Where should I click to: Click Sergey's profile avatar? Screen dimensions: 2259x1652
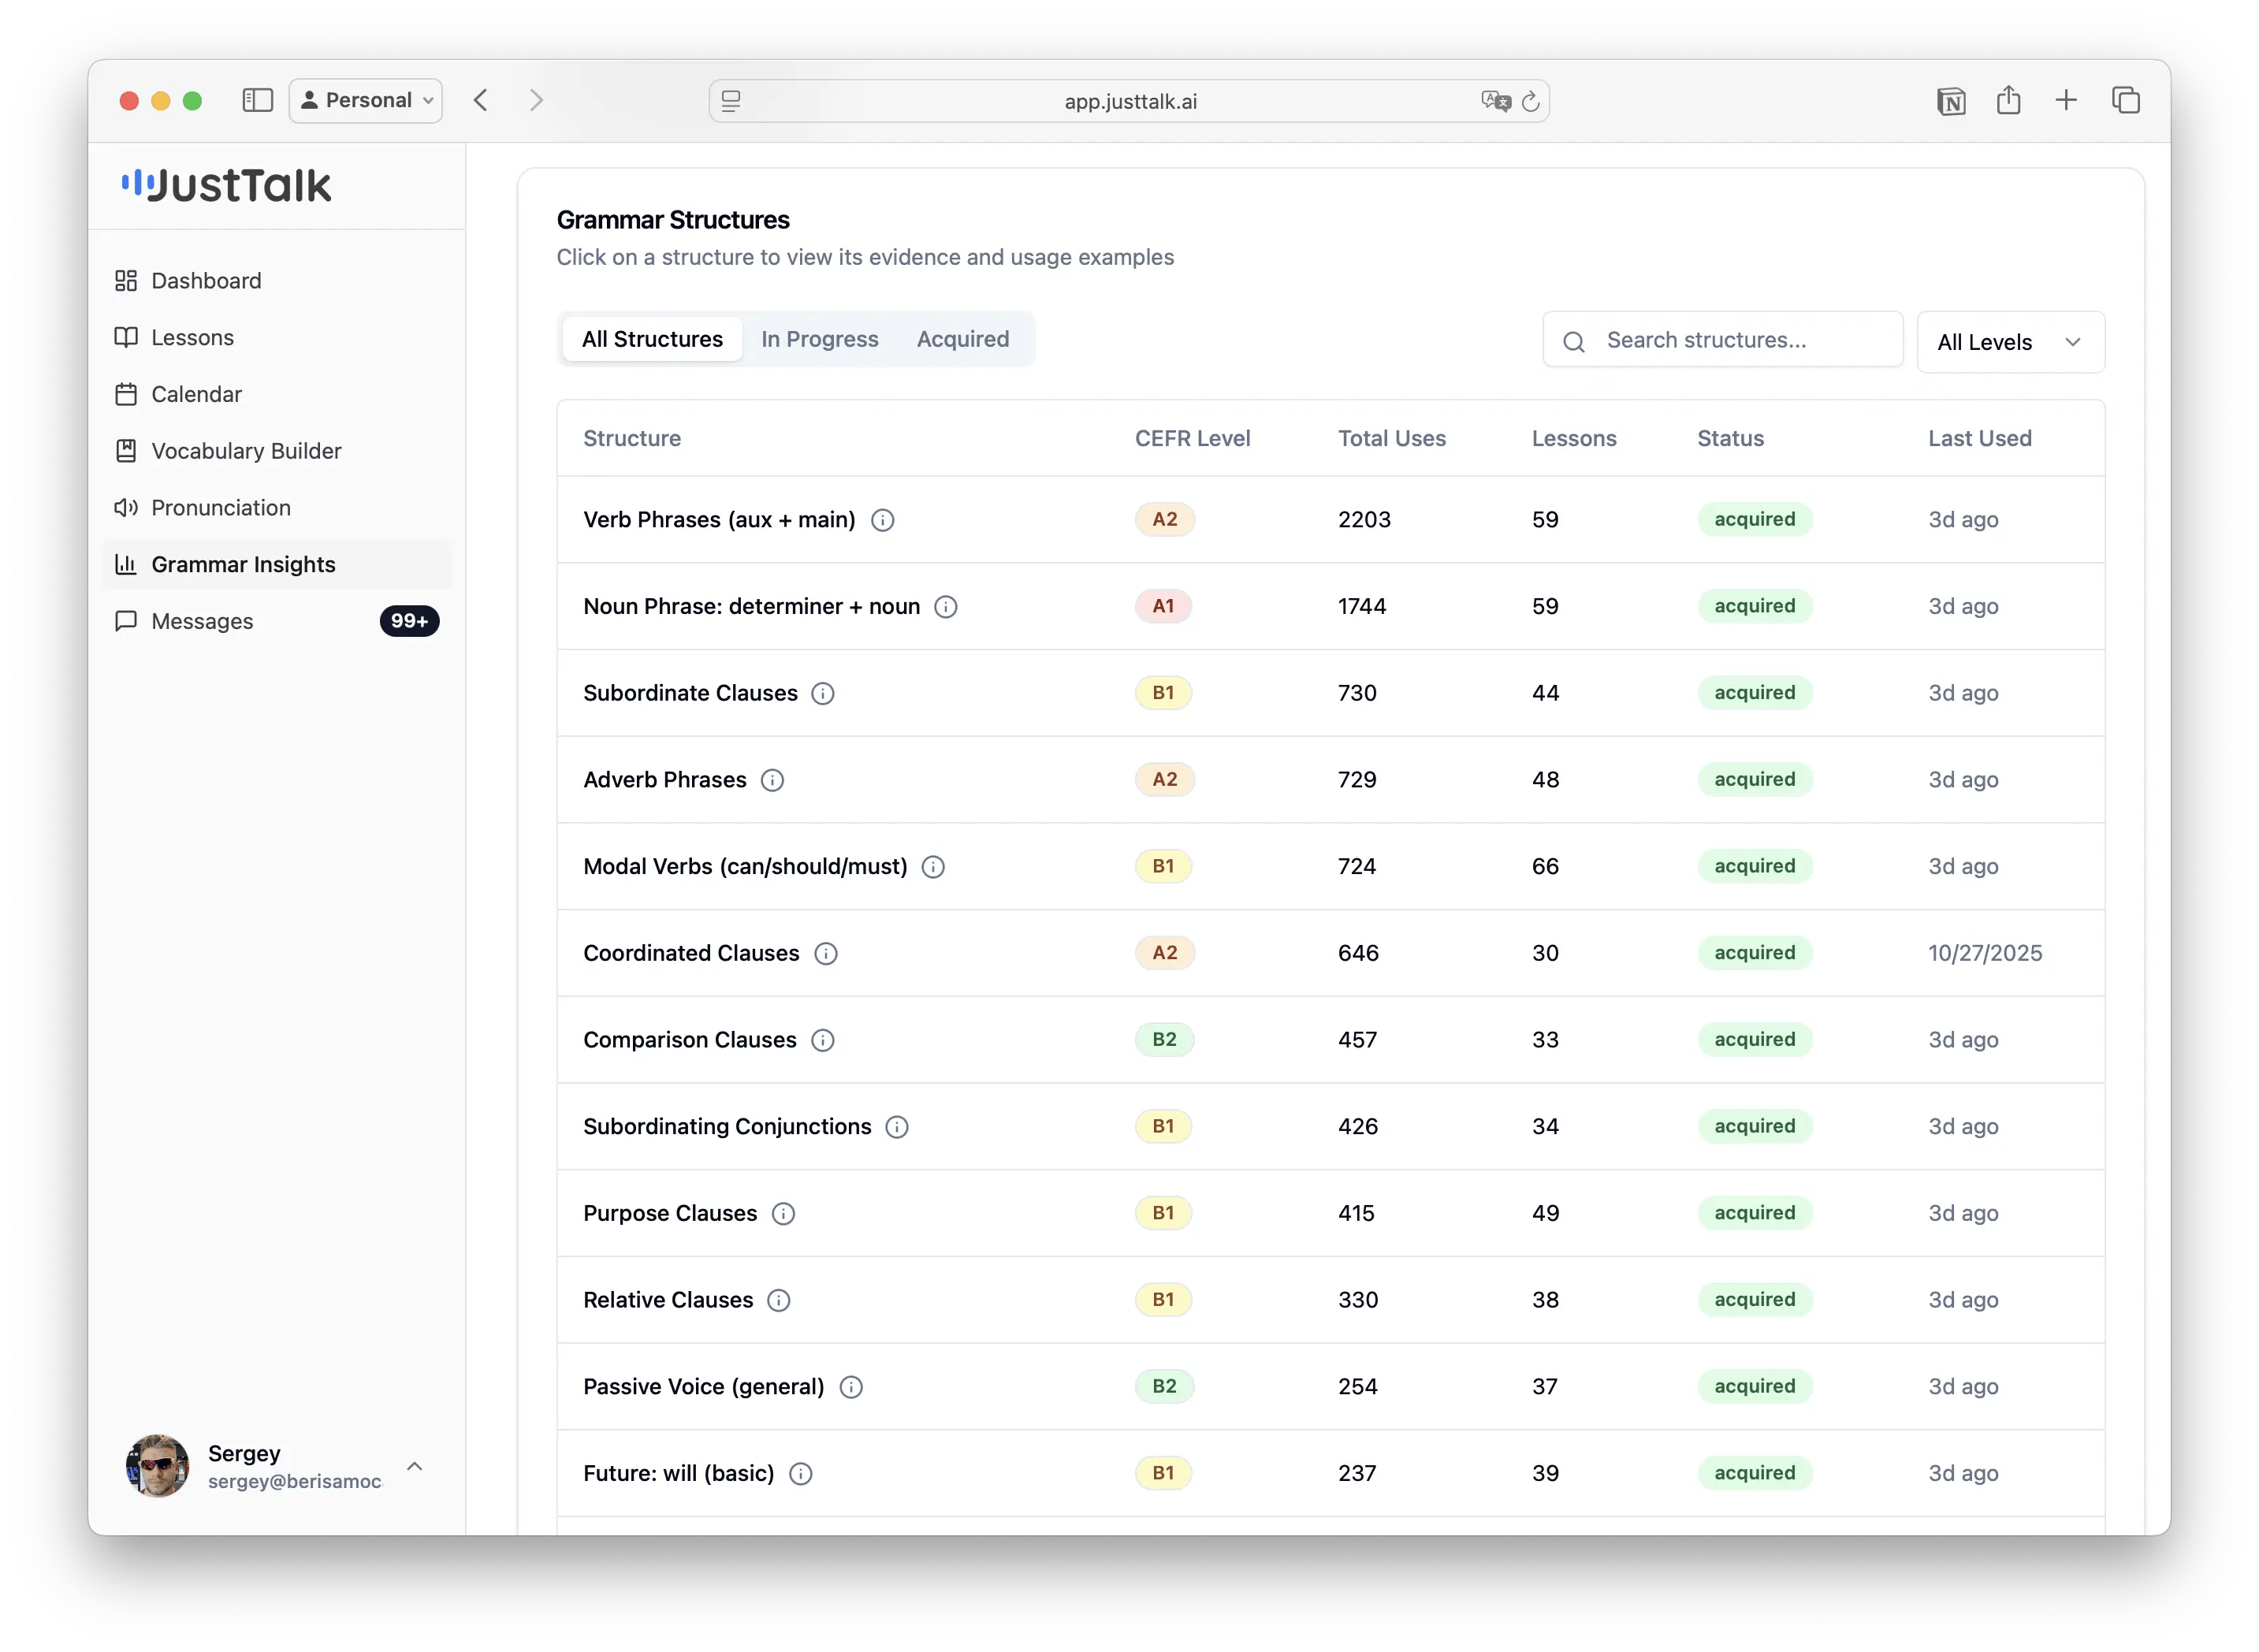pyautogui.click(x=157, y=1466)
